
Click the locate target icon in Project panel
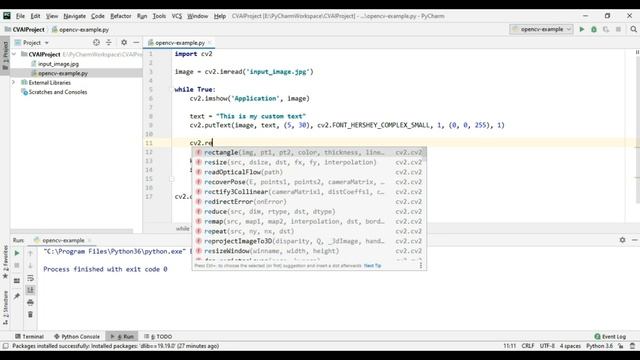pos(96,42)
